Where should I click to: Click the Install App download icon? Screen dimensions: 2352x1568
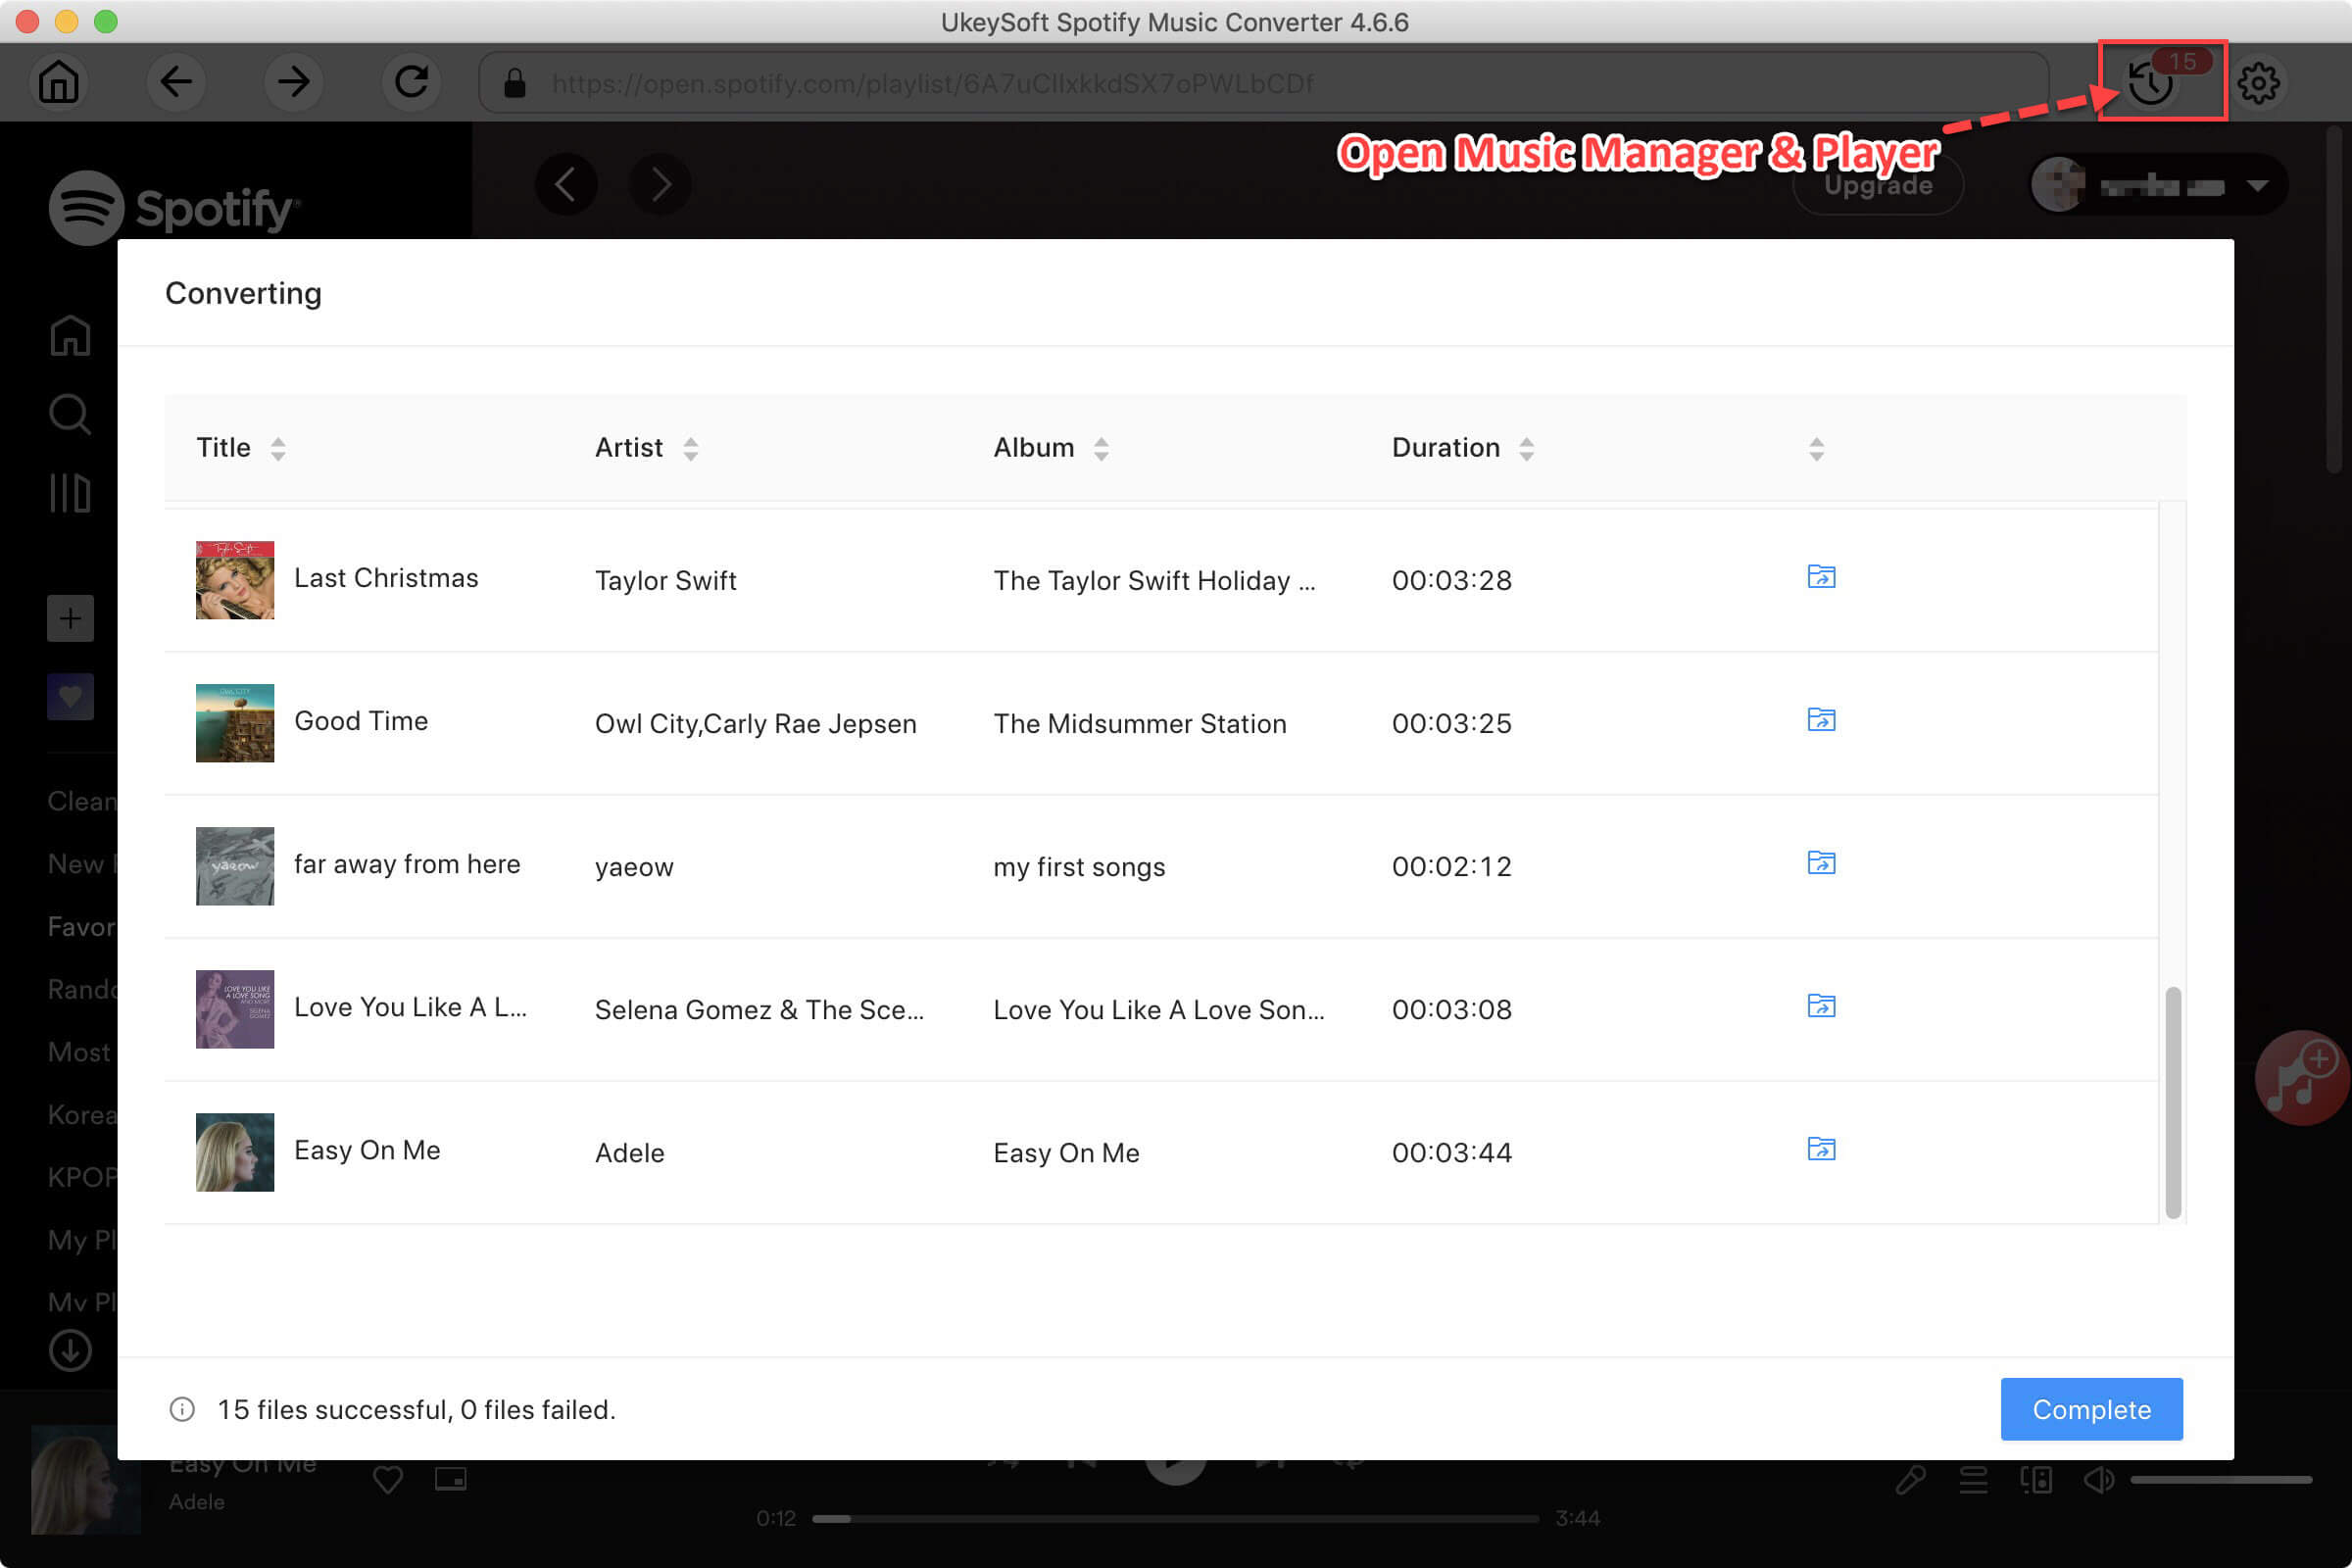(70, 1350)
